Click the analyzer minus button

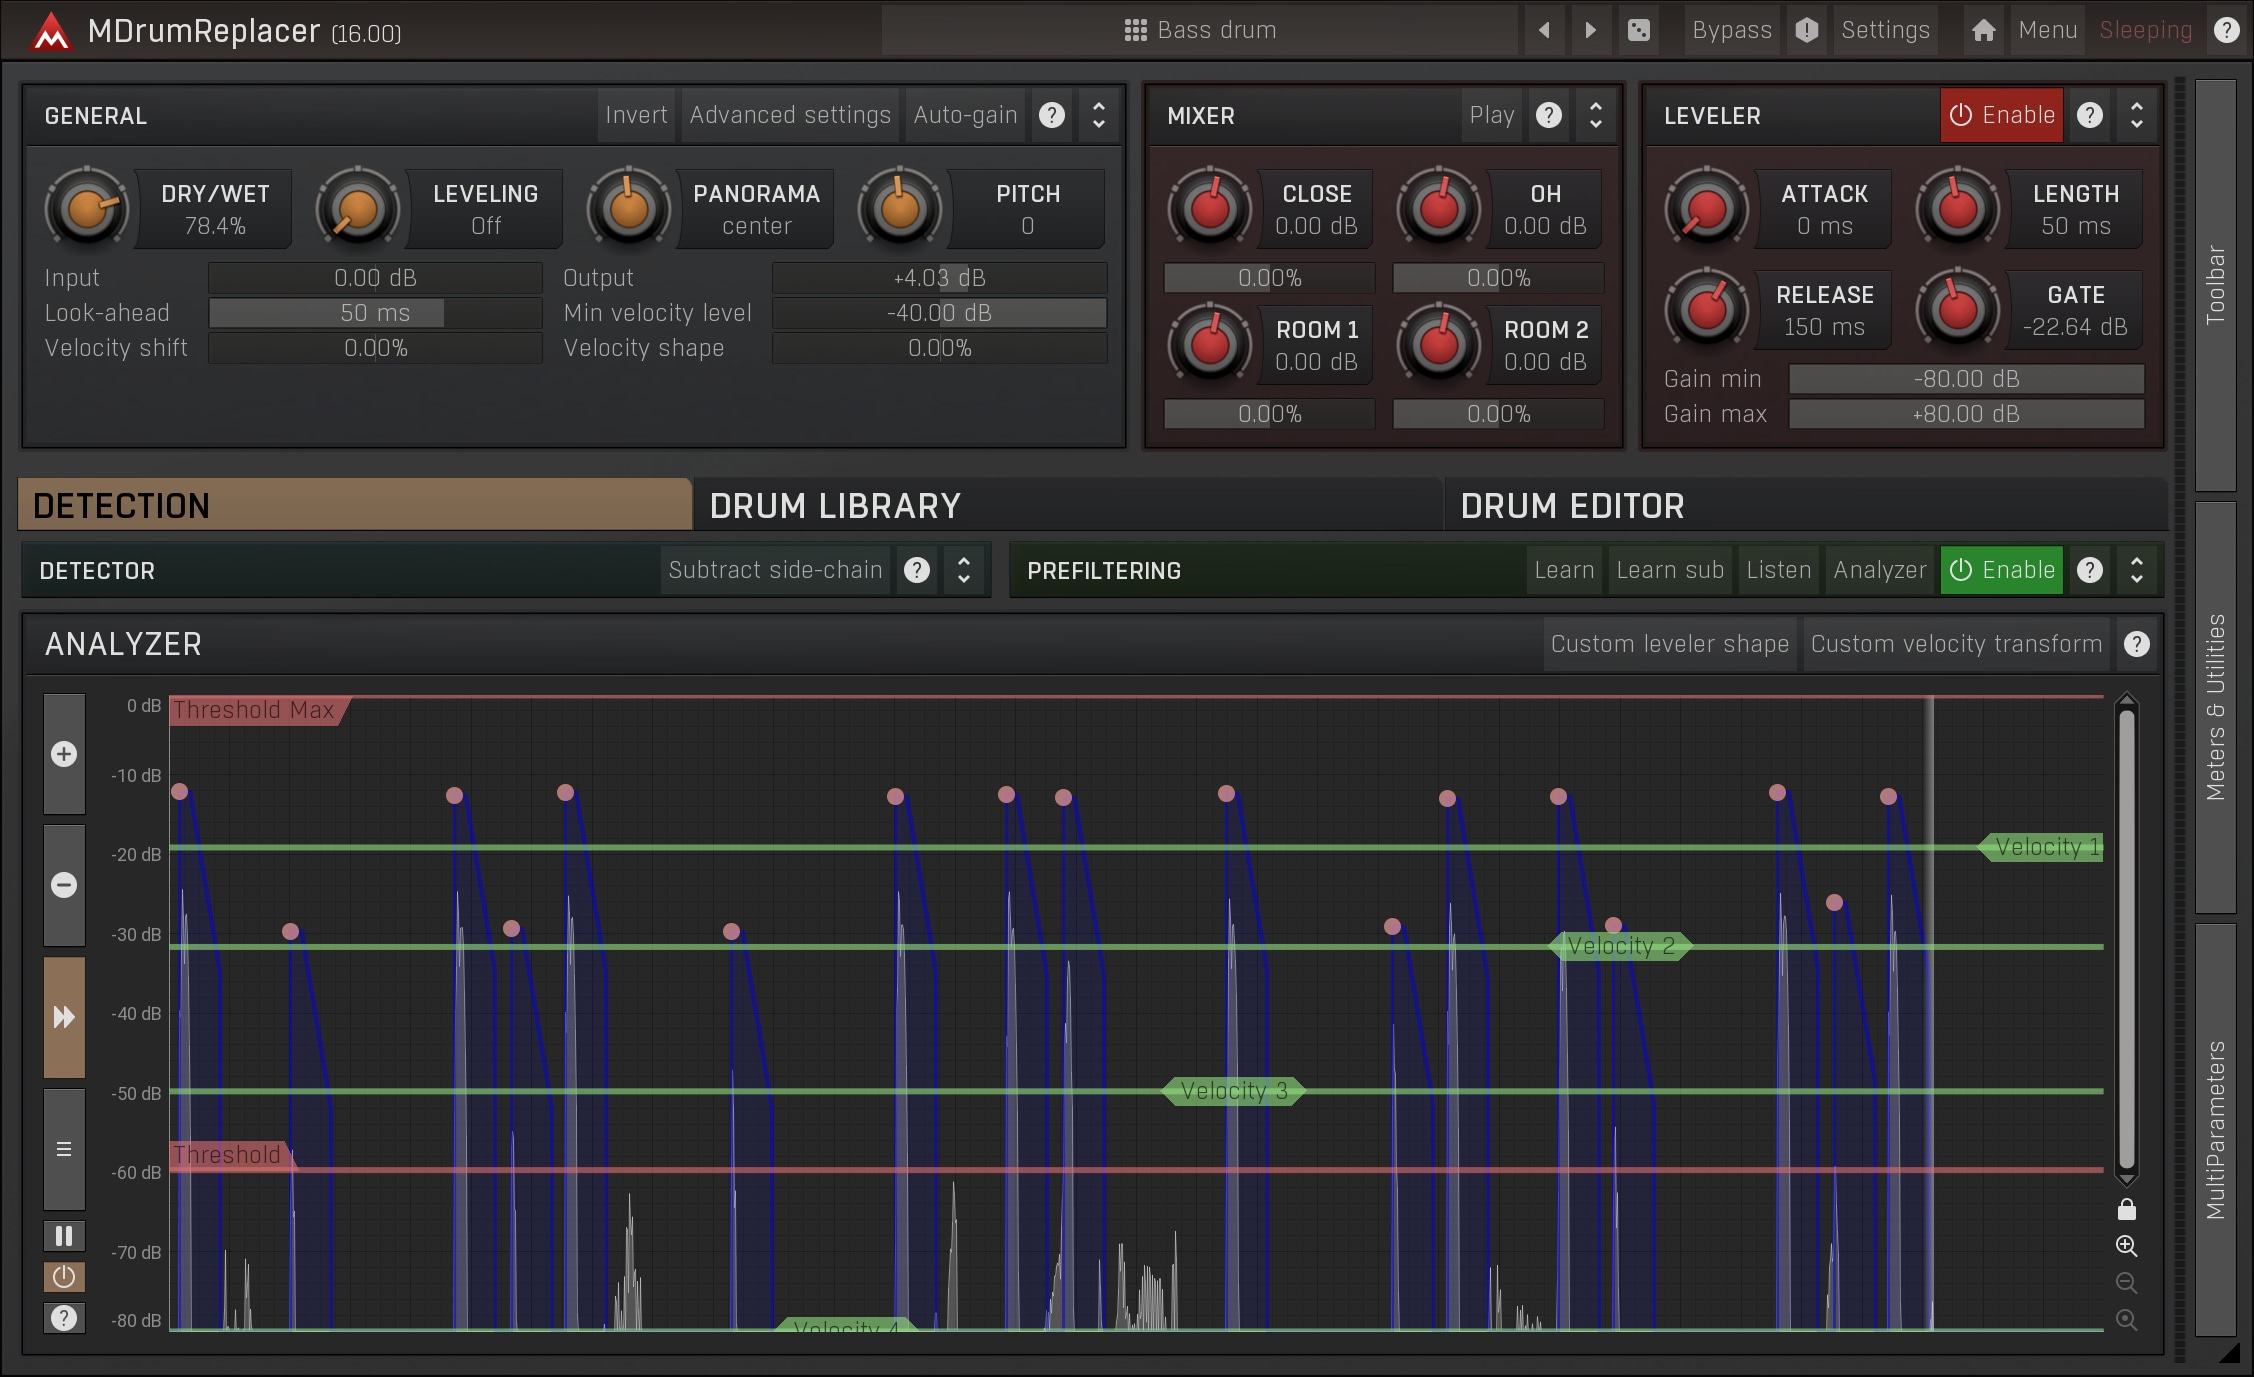point(64,885)
